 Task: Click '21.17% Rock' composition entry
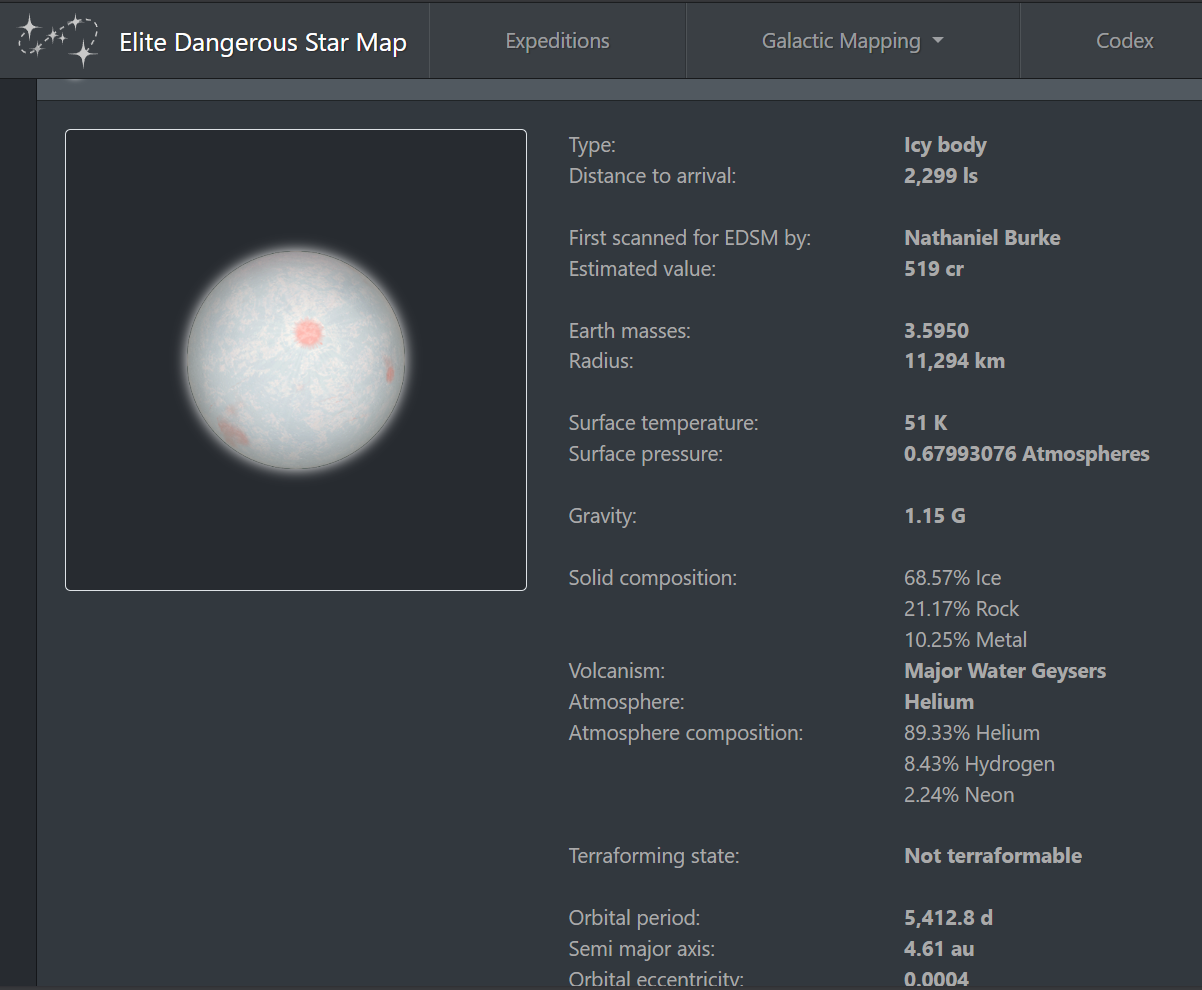point(962,609)
